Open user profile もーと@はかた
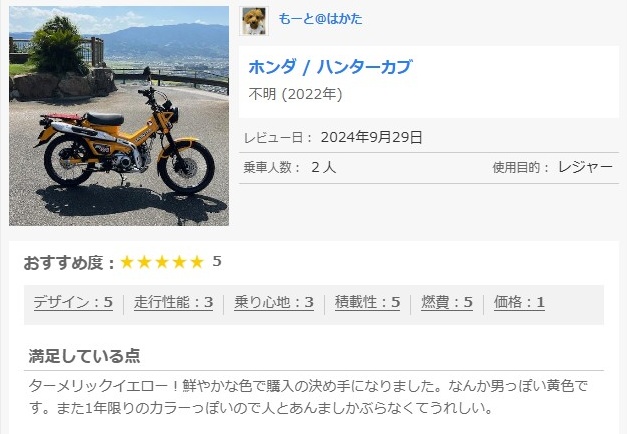 (320, 19)
